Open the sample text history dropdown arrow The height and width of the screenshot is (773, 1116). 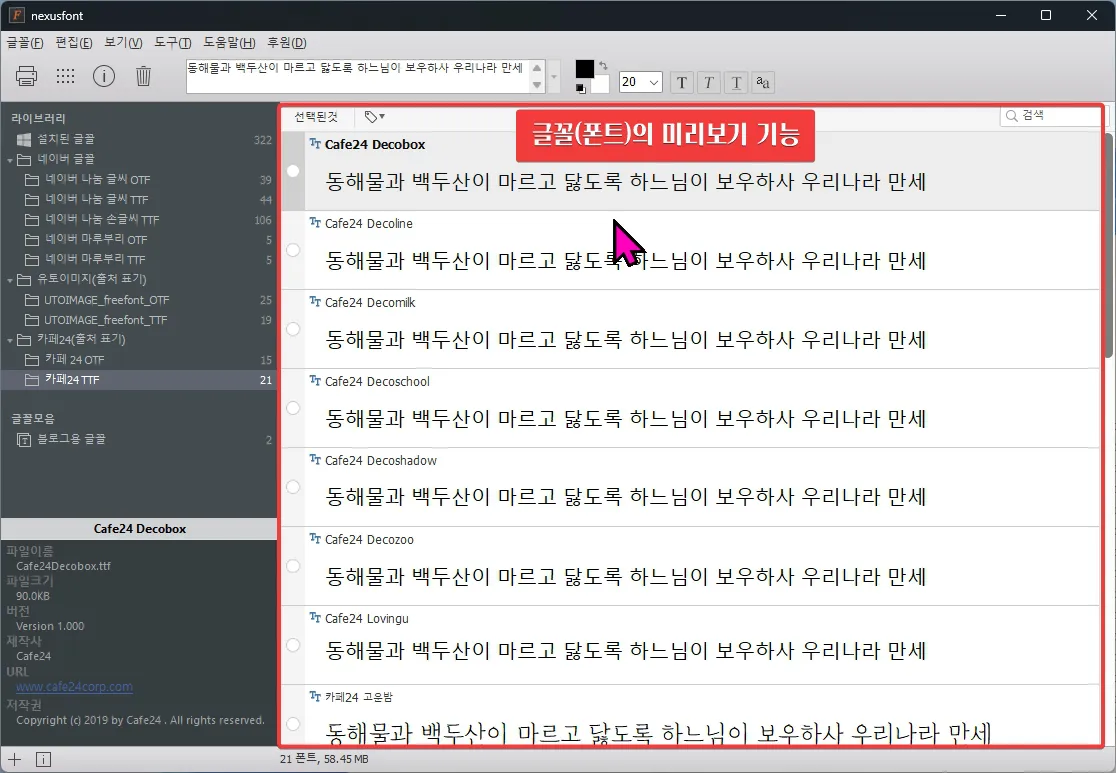tap(554, 76)
